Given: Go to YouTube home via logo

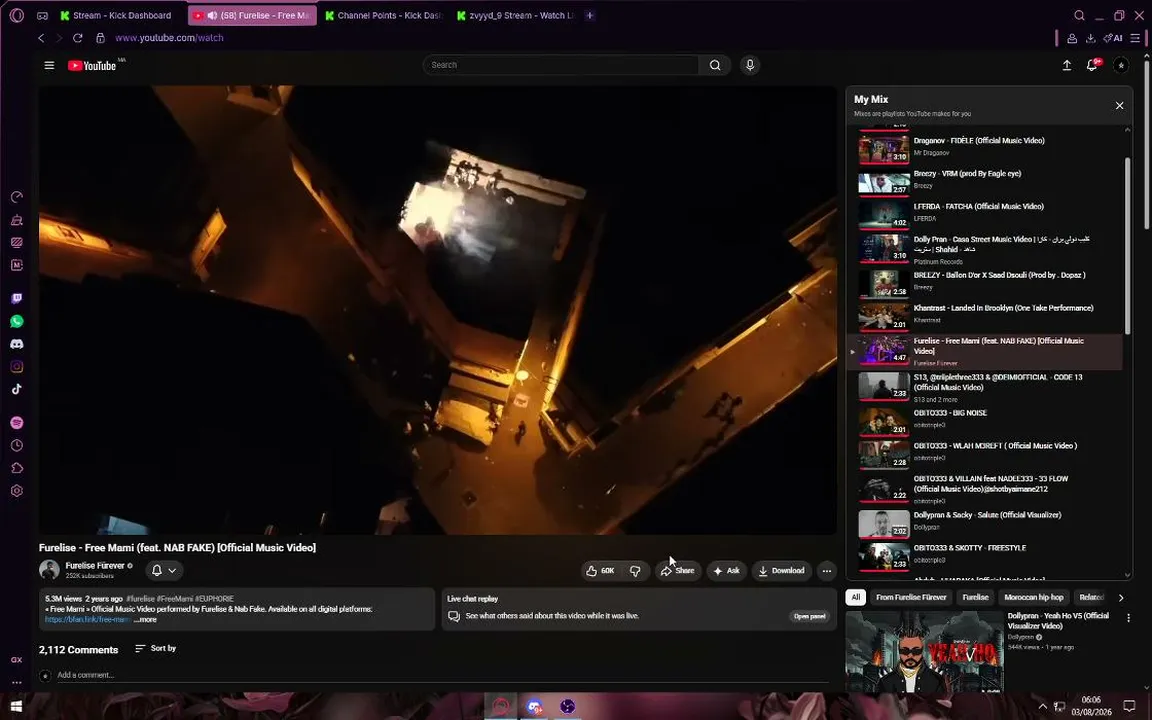Looking at the screenshot, I should point(93,65).
